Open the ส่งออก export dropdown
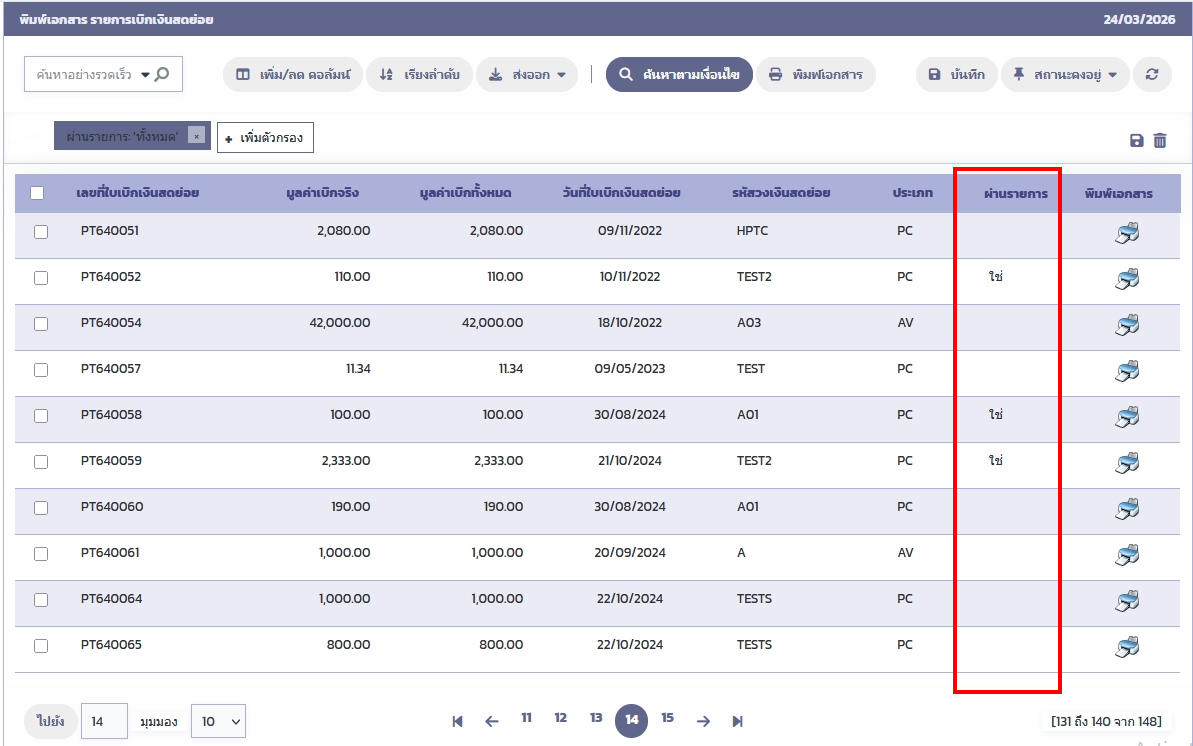Screen dimensions: 1193x746 527,75
